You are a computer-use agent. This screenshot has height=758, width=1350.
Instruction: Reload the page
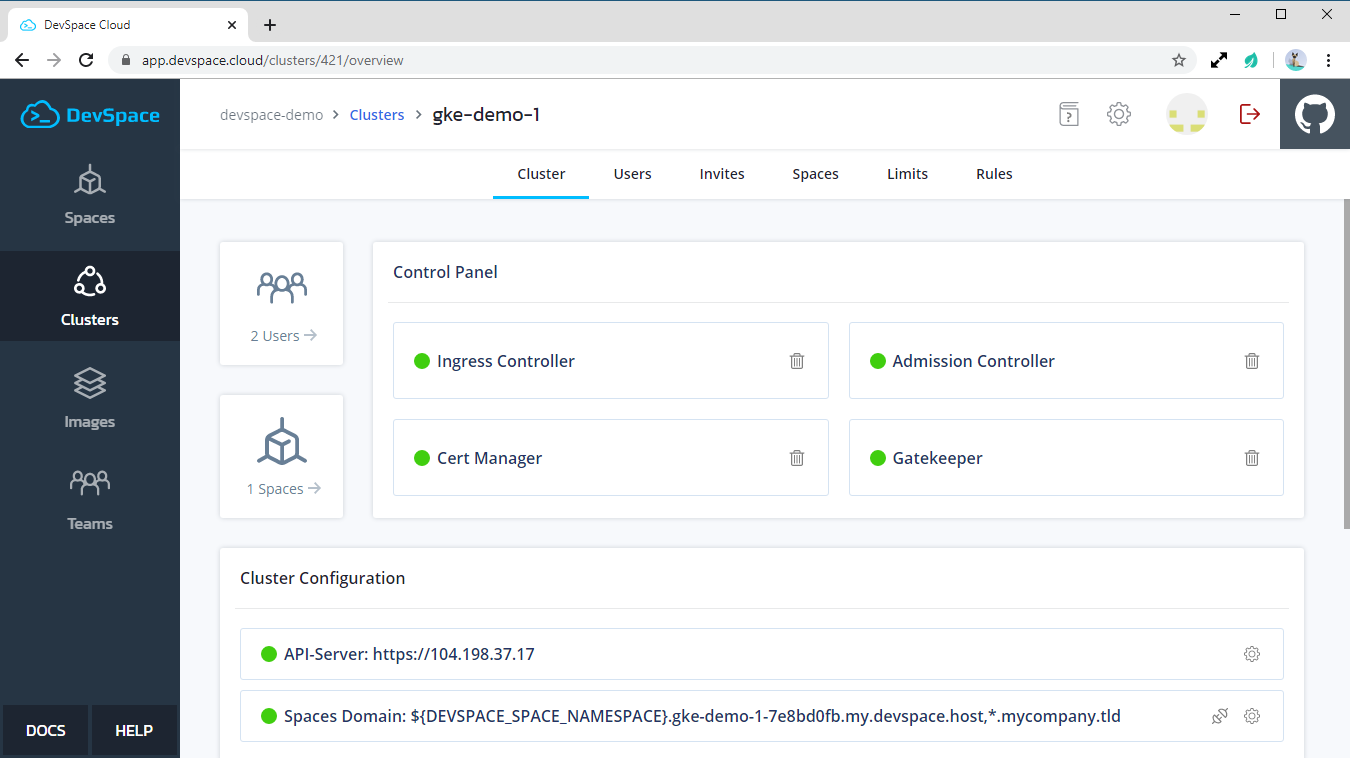click(88, 60)
